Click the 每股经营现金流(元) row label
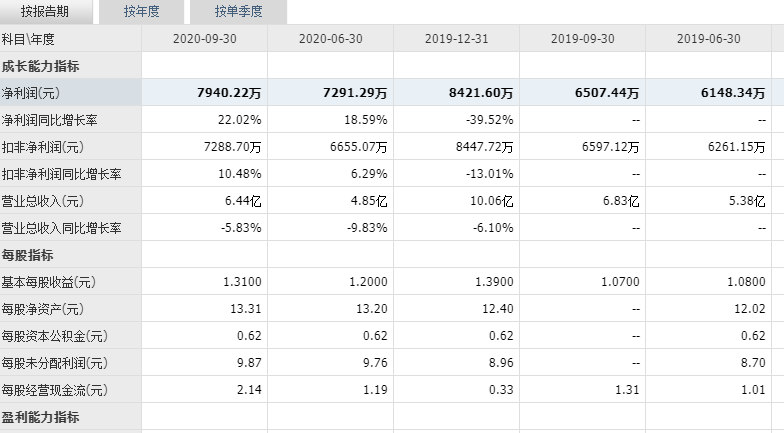Screen dimensions: 784x433 (54, 390)
